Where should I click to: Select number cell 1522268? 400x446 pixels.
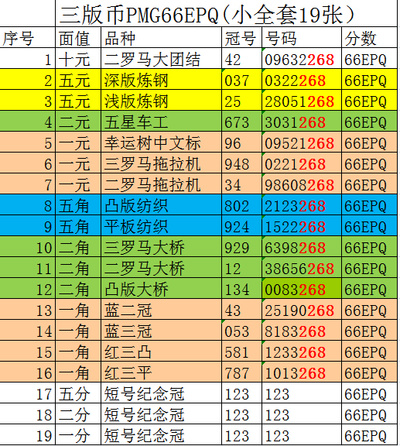[302, 226]
